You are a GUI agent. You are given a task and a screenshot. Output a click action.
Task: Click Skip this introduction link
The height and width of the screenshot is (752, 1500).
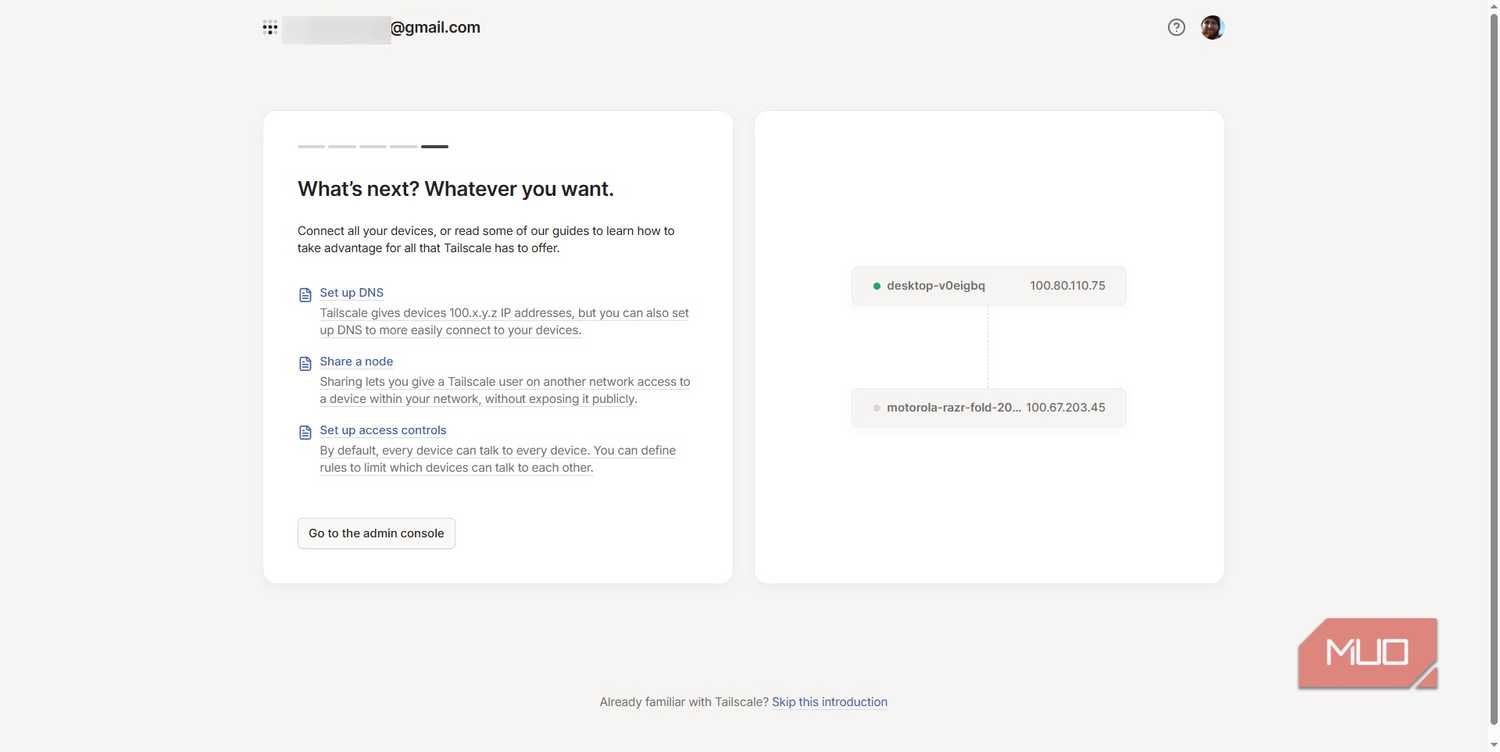(x=830, y=702)
